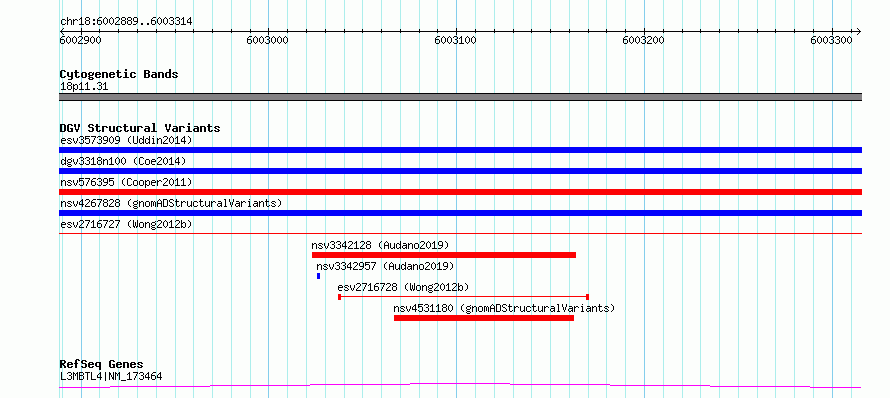890x398 pixels.
Task: Select the esv2716728 thin red span line
Action: pyautogui.click(x=463, y=296)
